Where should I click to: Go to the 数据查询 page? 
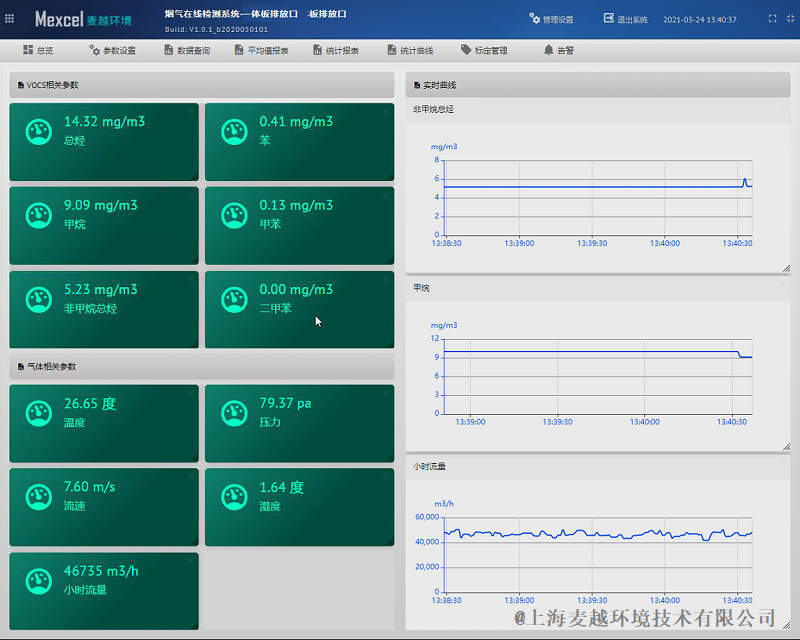click(x=187, y=50)
